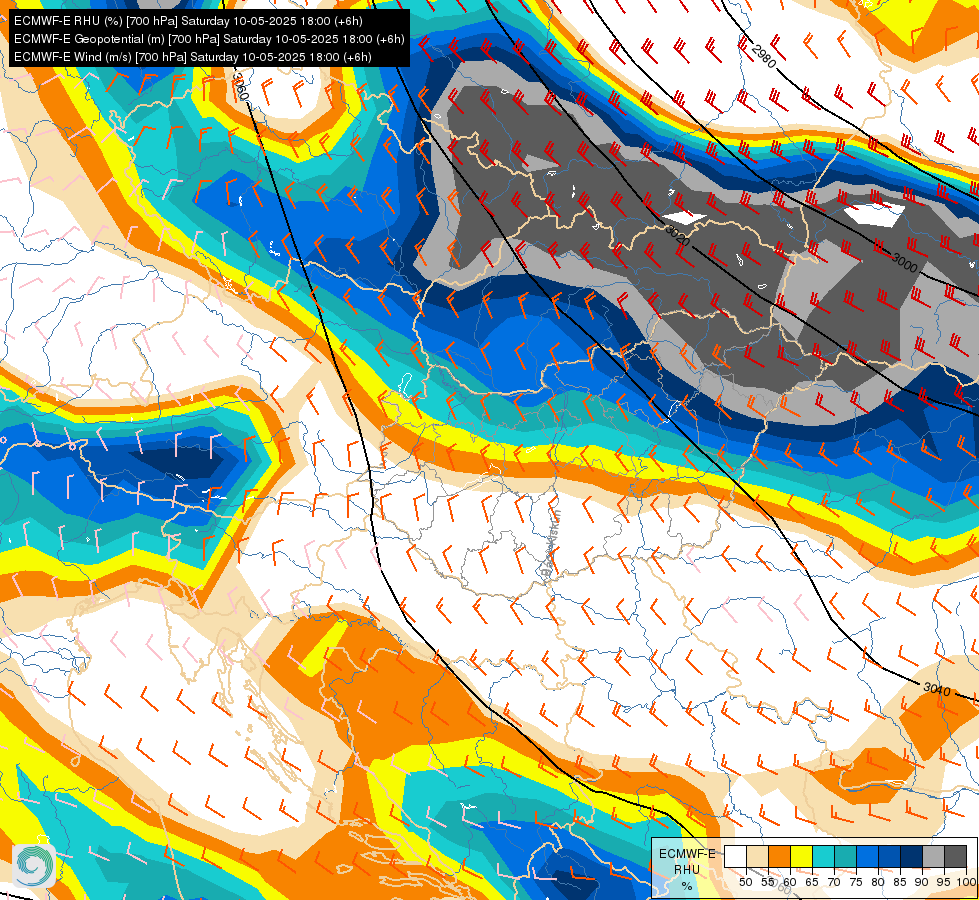The image size is (979, 900).
Task: Click the RHU label in the legend
Action: 687,870
